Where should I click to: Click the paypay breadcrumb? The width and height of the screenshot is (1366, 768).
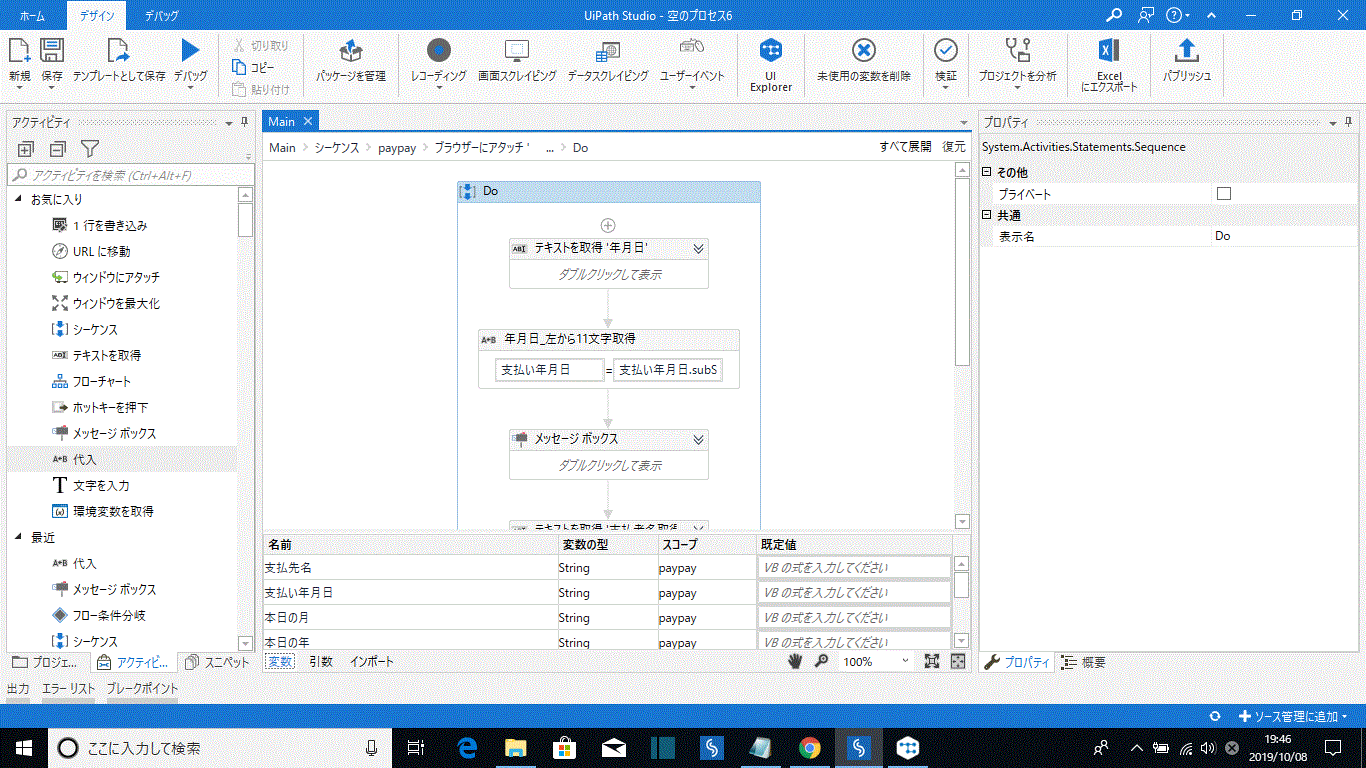[x=397, y=147]
